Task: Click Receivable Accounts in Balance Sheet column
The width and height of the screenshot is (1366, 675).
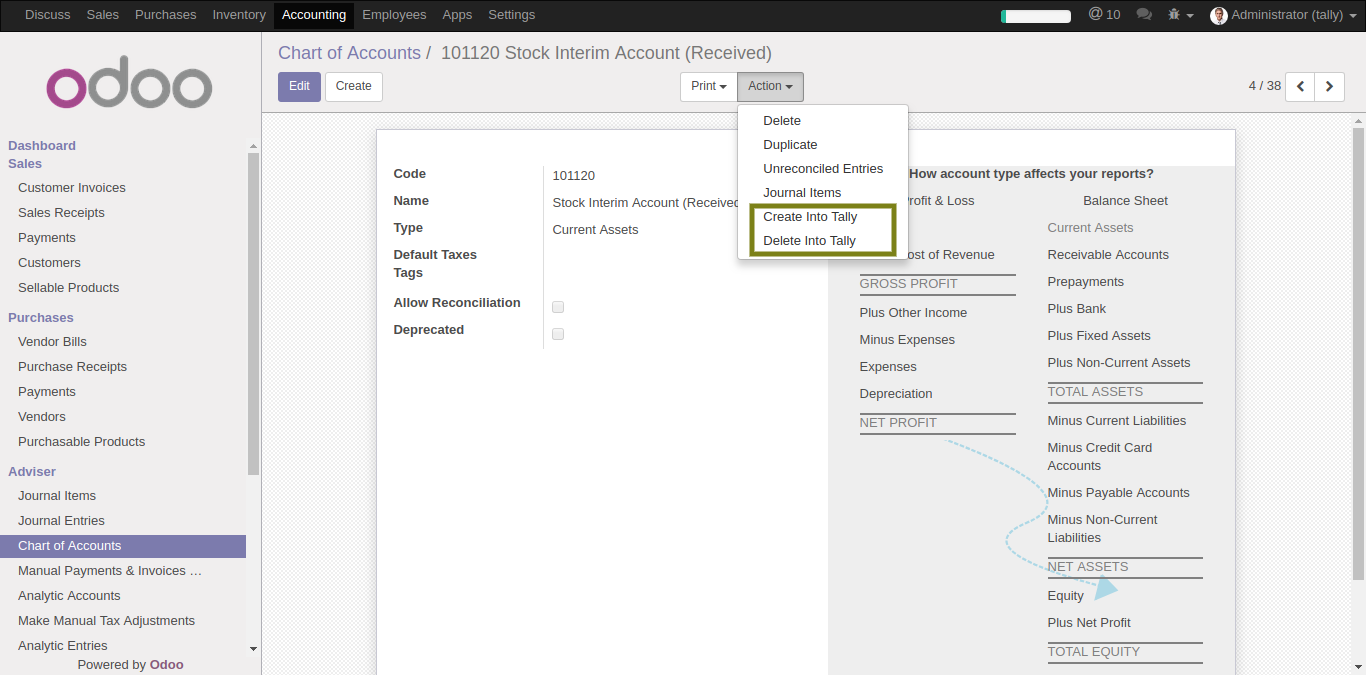Action: [x=1108, y=255]
